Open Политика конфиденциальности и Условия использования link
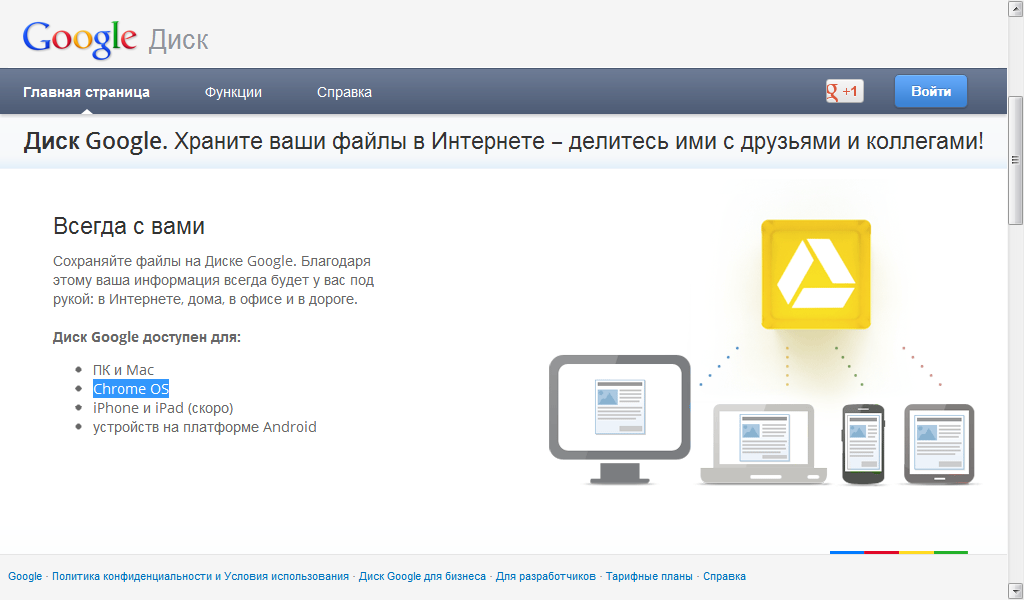The height and width of the screenshot is (600, 1024). pyautogui.click(x=200, y=576)
